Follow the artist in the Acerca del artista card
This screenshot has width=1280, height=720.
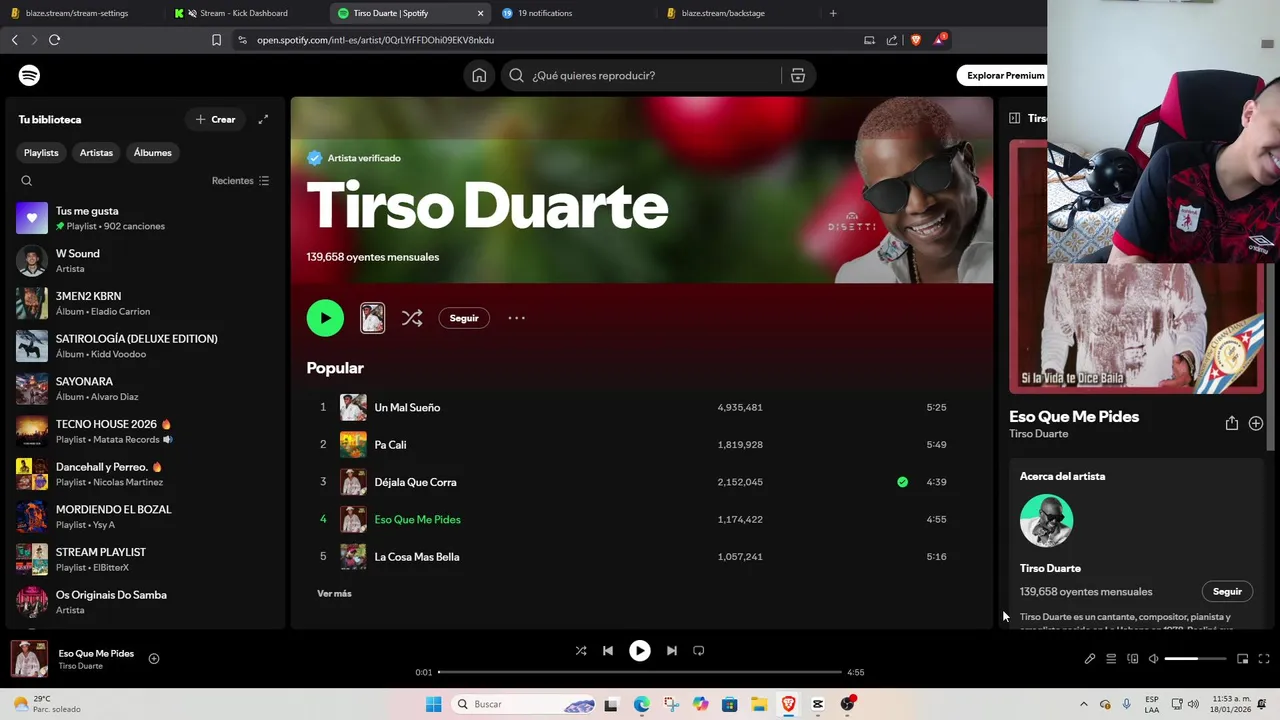(x=1227, y=591)
